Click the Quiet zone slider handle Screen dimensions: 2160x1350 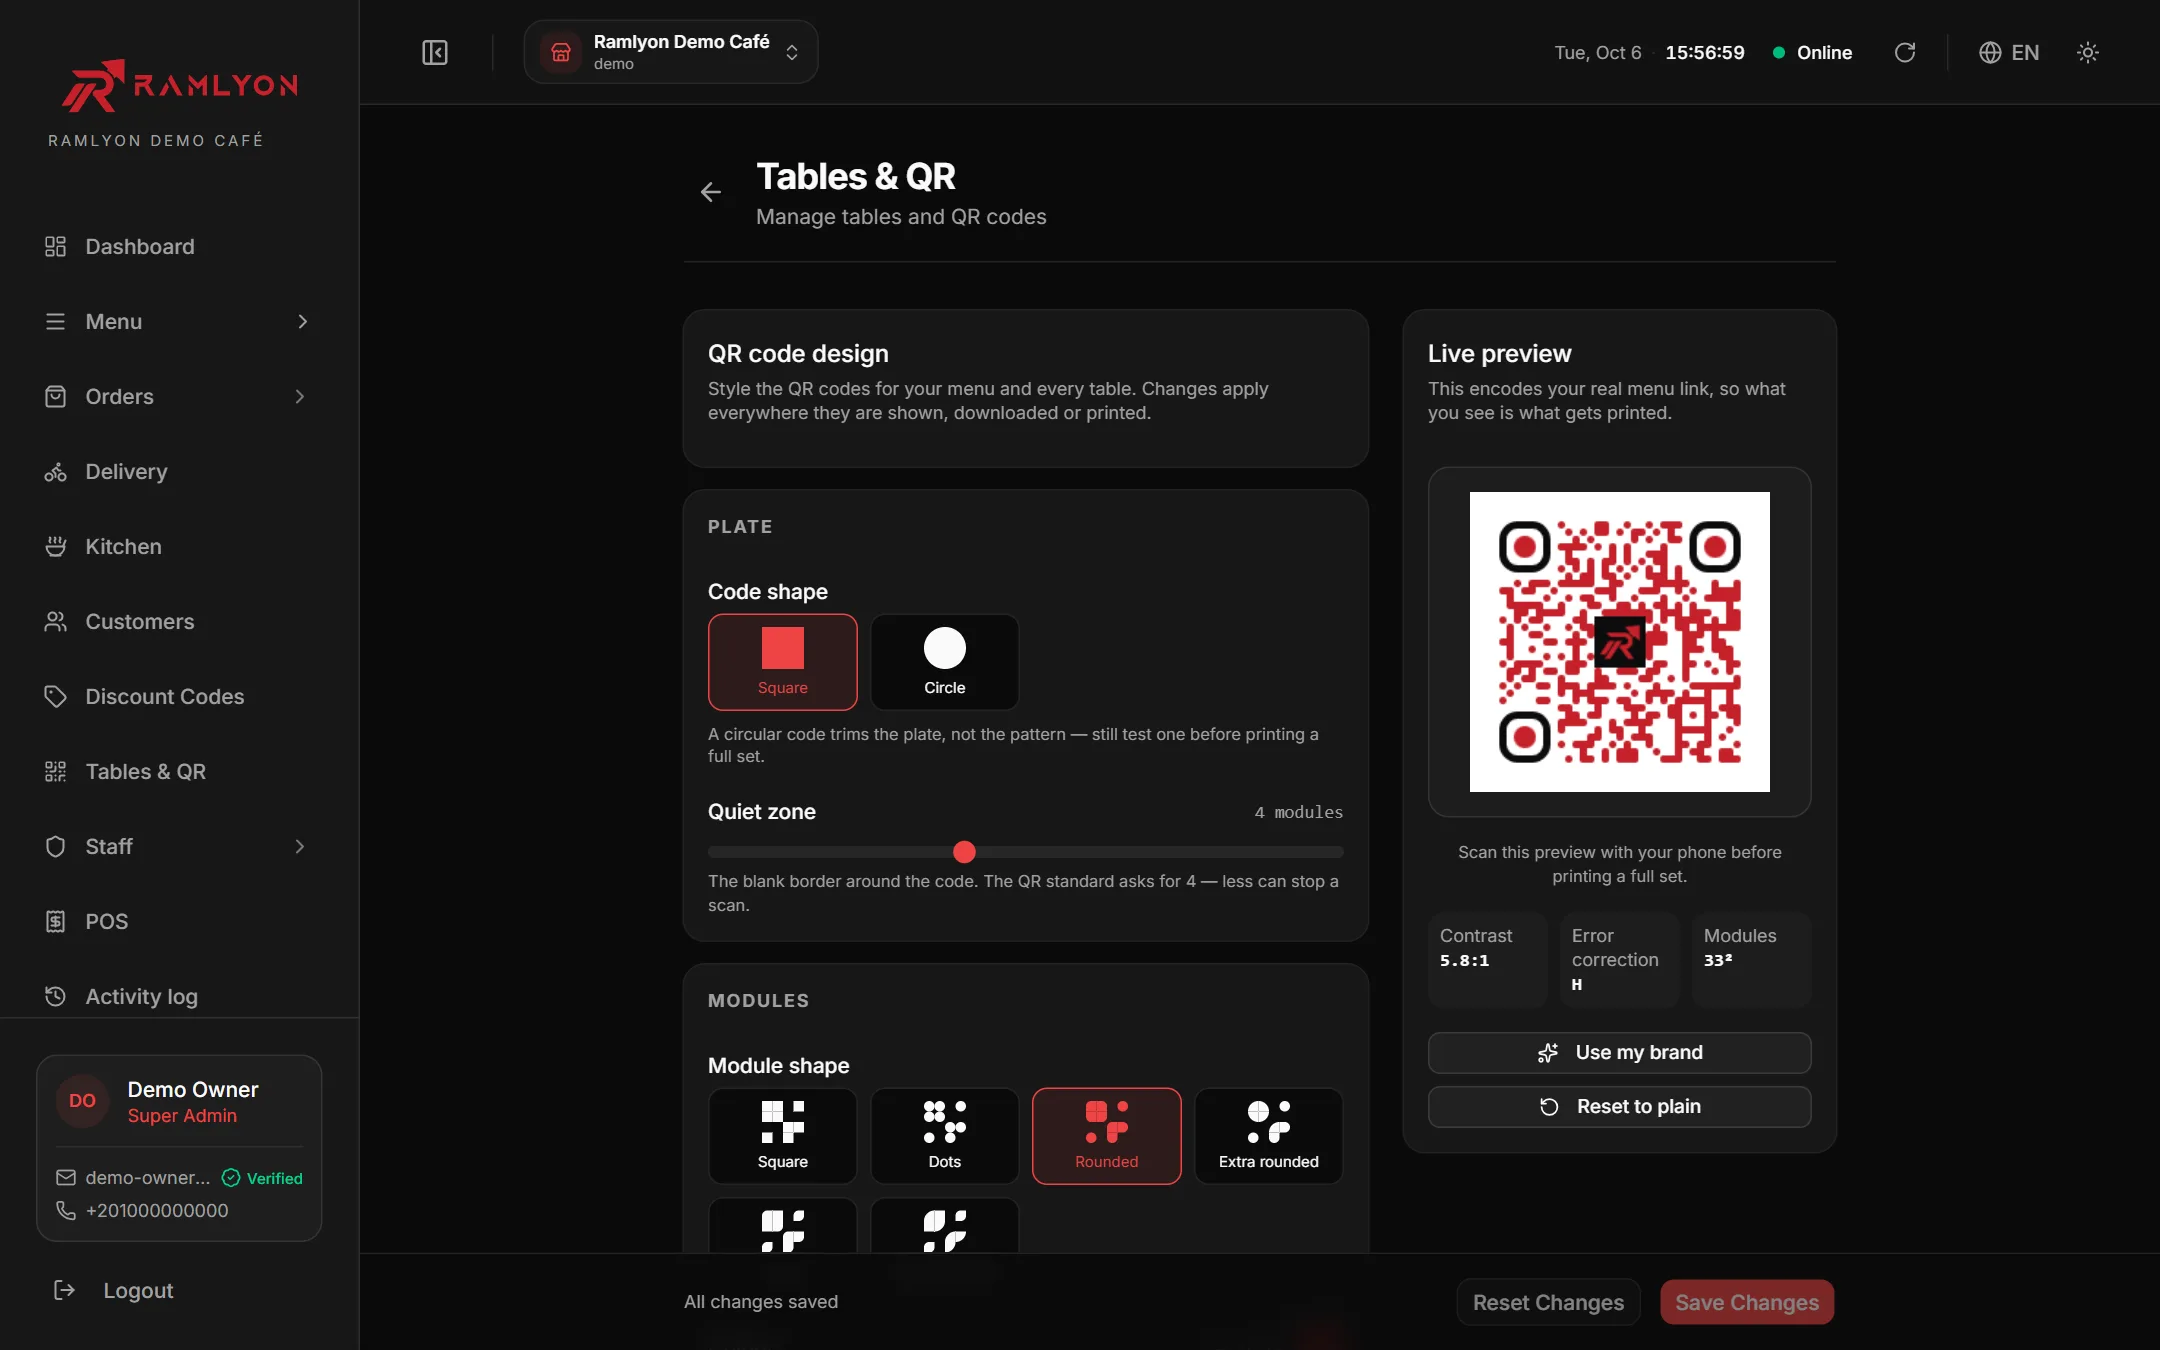click(964, 852)
